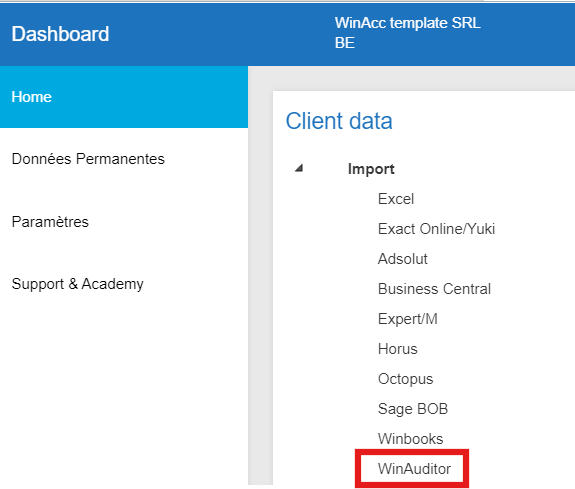Open Données Permanentes in the sidebar
Viewport: 575px width, 489px height.
tap(88, 159)
